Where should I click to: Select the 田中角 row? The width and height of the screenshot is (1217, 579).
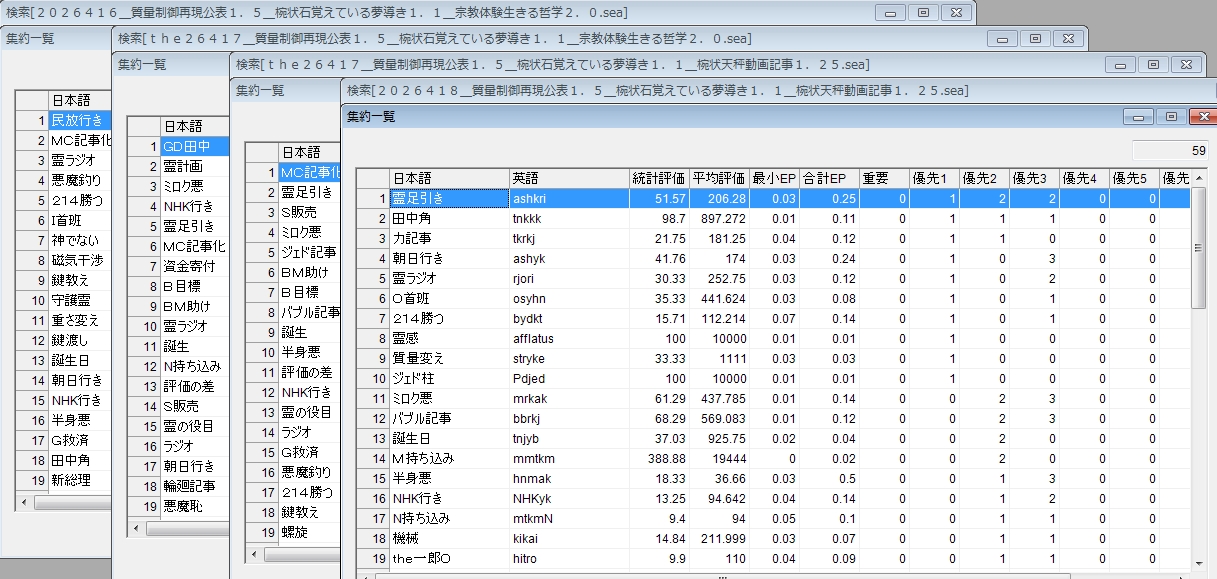point(447,218)
